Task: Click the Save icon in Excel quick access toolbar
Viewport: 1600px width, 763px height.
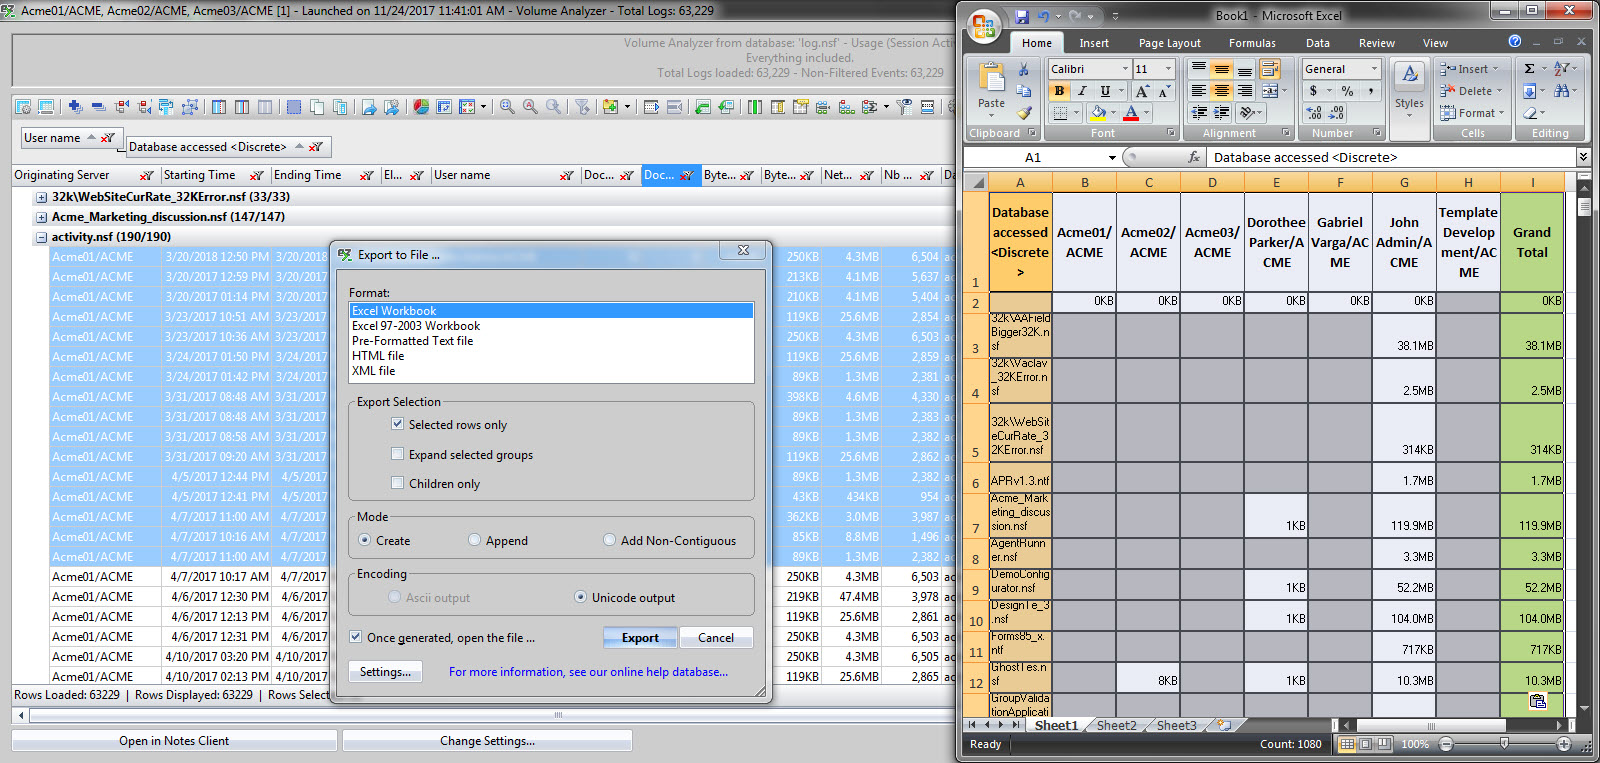Action: (x=1022, y=16)
